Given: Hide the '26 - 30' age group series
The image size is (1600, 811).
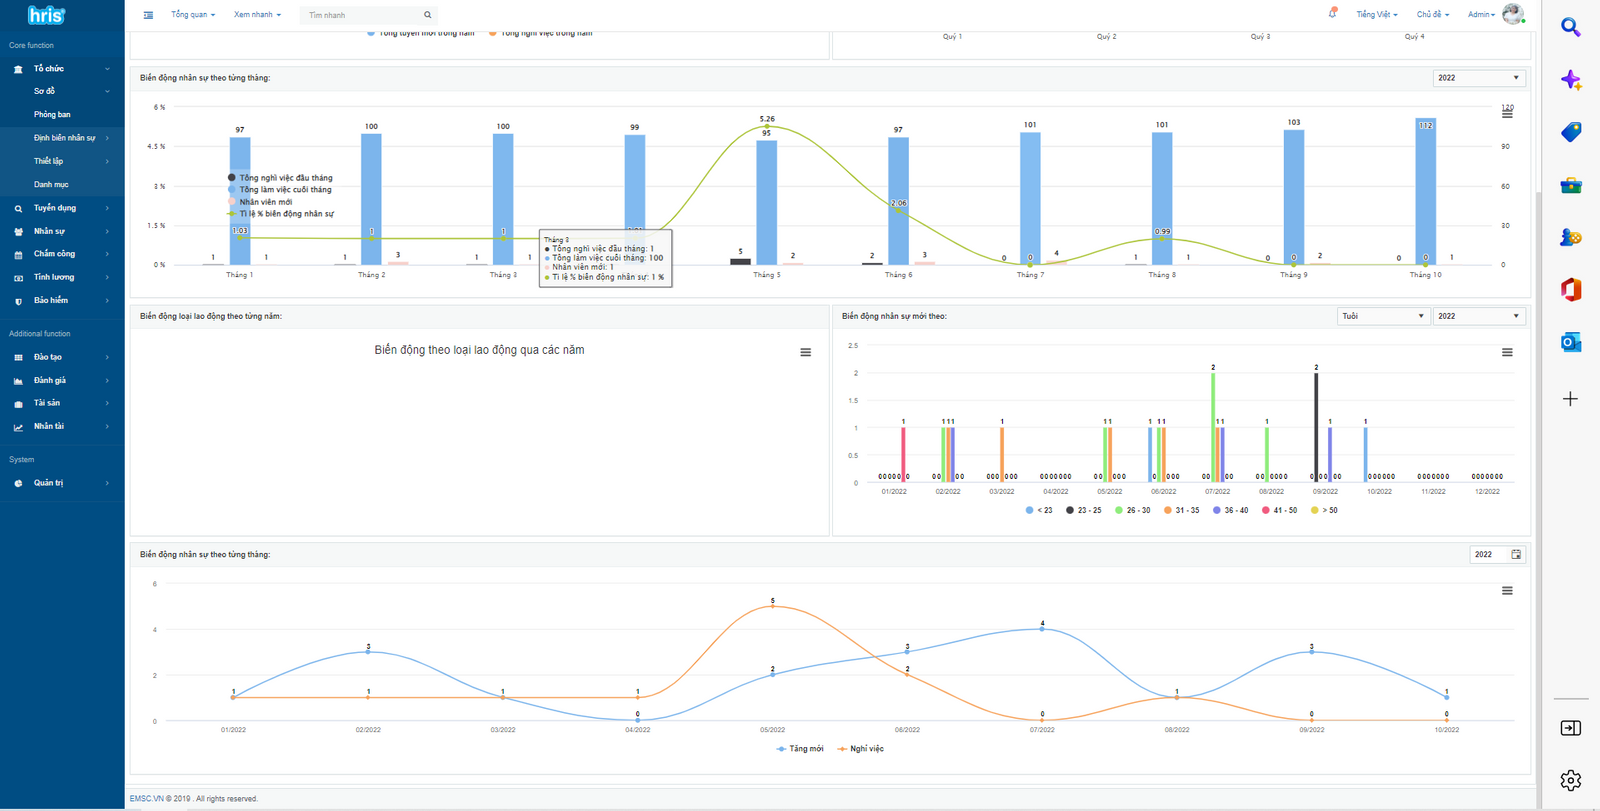Looking at the screenshot, I should (x=1132, y=510).
